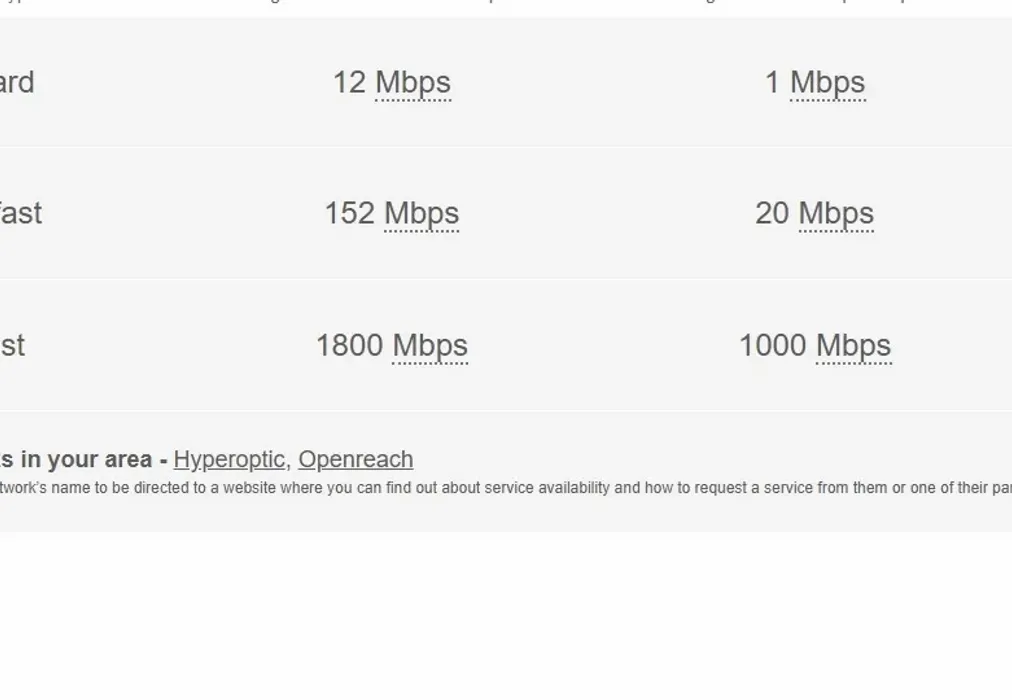Click the 1 in the first row's upload speed
The height and width of the screenshot is (700, 1012).
coord(772,83)
